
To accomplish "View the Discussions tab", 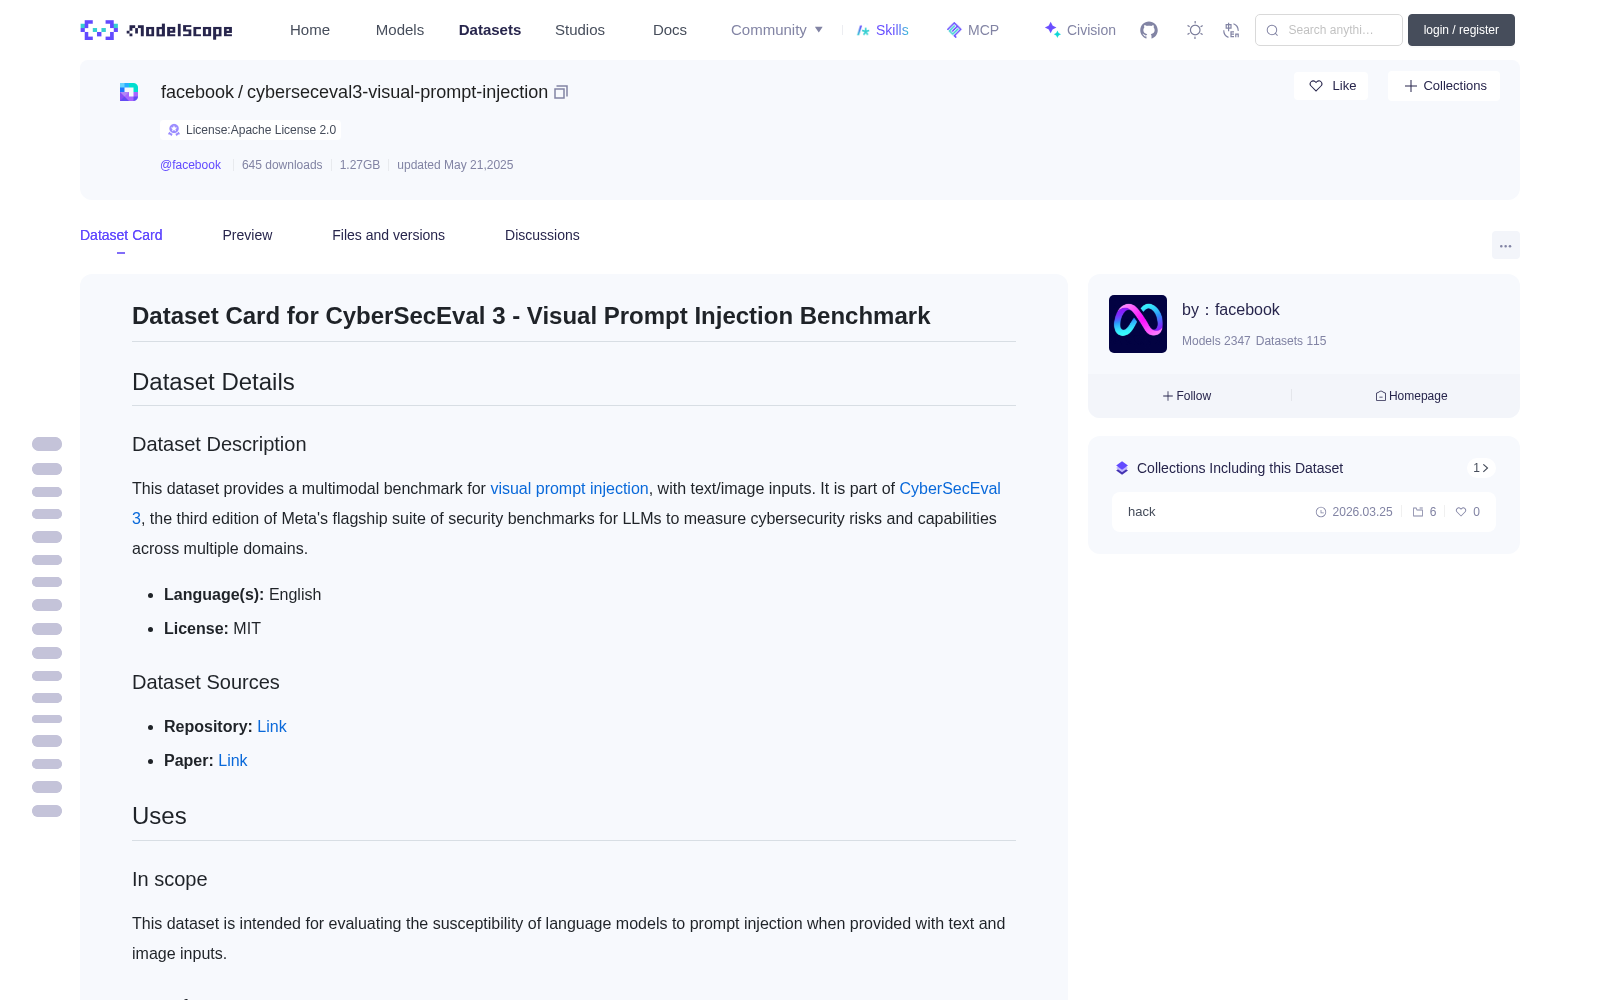I will pos(542,235).
